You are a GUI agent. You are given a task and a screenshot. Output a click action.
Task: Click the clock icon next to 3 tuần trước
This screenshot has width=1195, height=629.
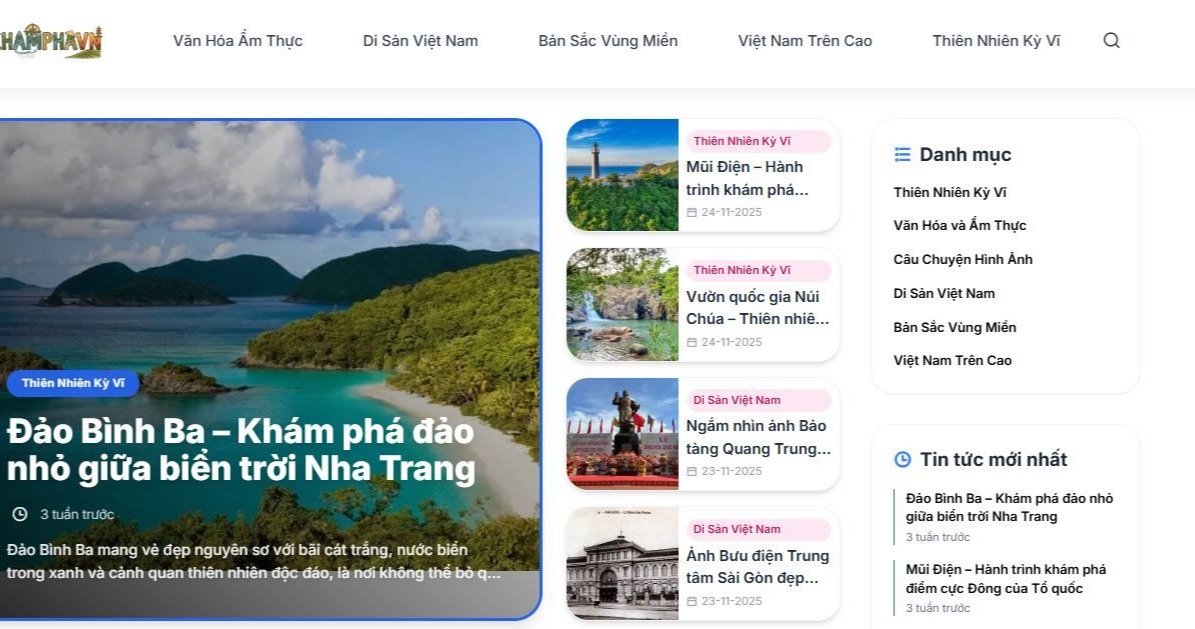[20, 515]
